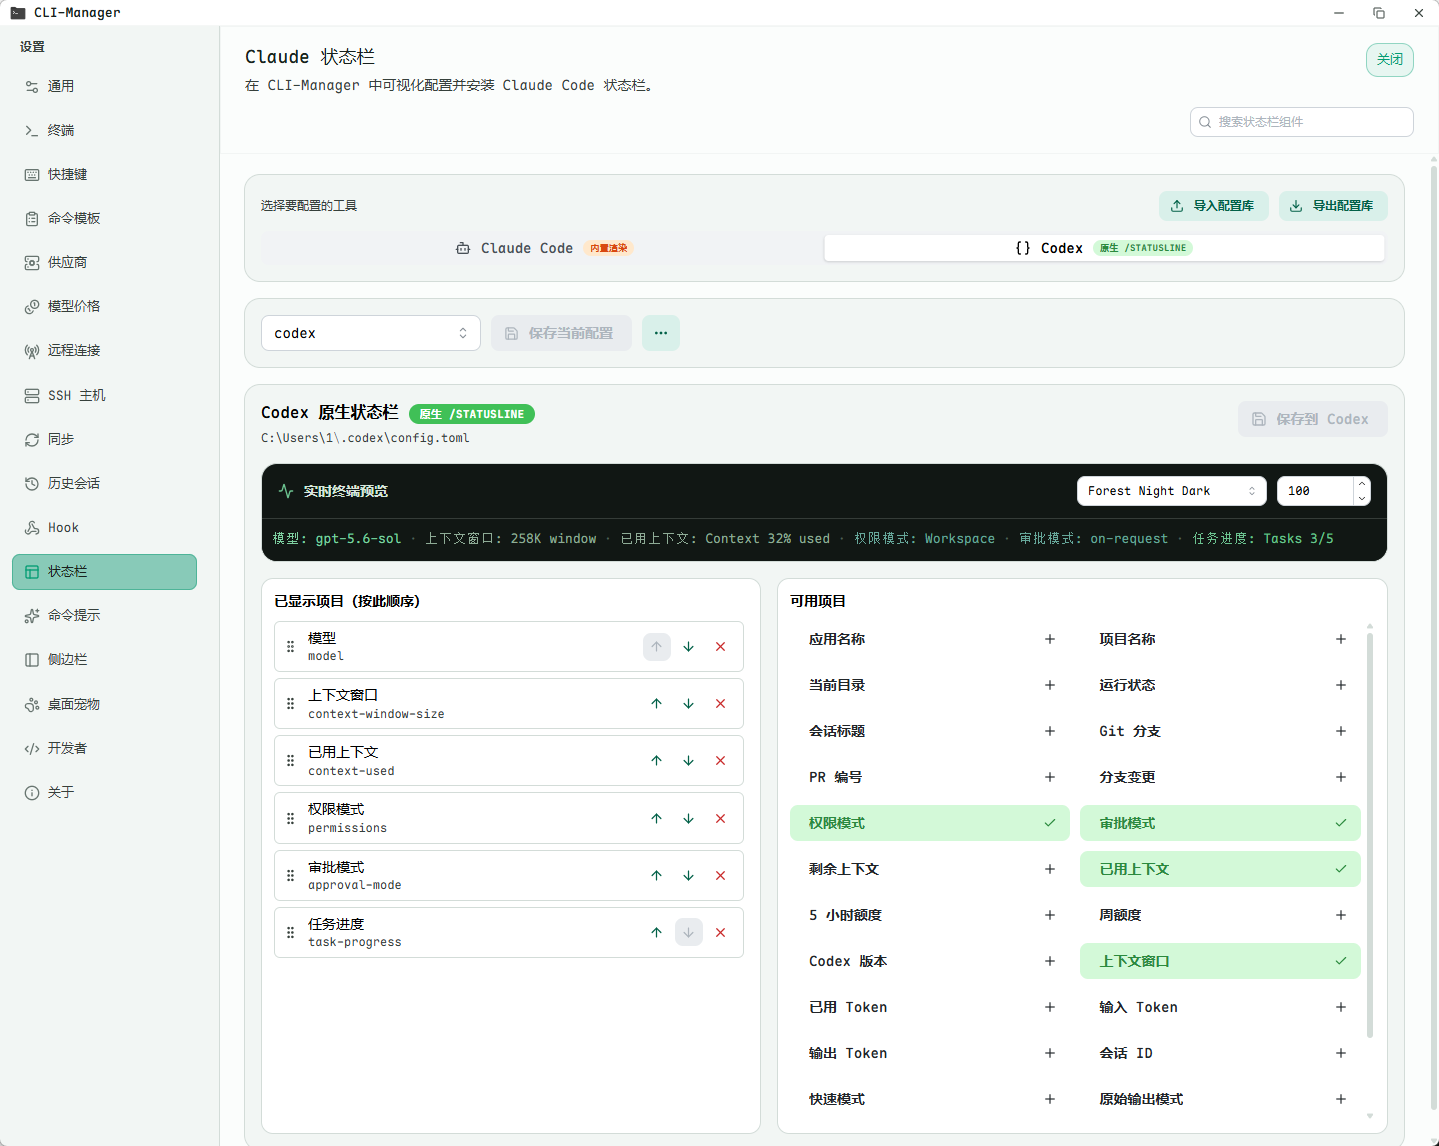Click the 保存当前配置 button
The width and height of the screenshot is (1439, 1146).
561,333
